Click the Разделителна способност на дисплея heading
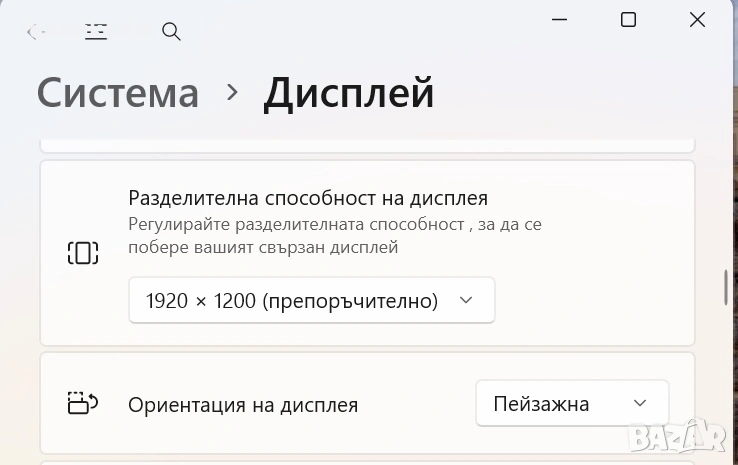738x465 pixels. (308, 198)
